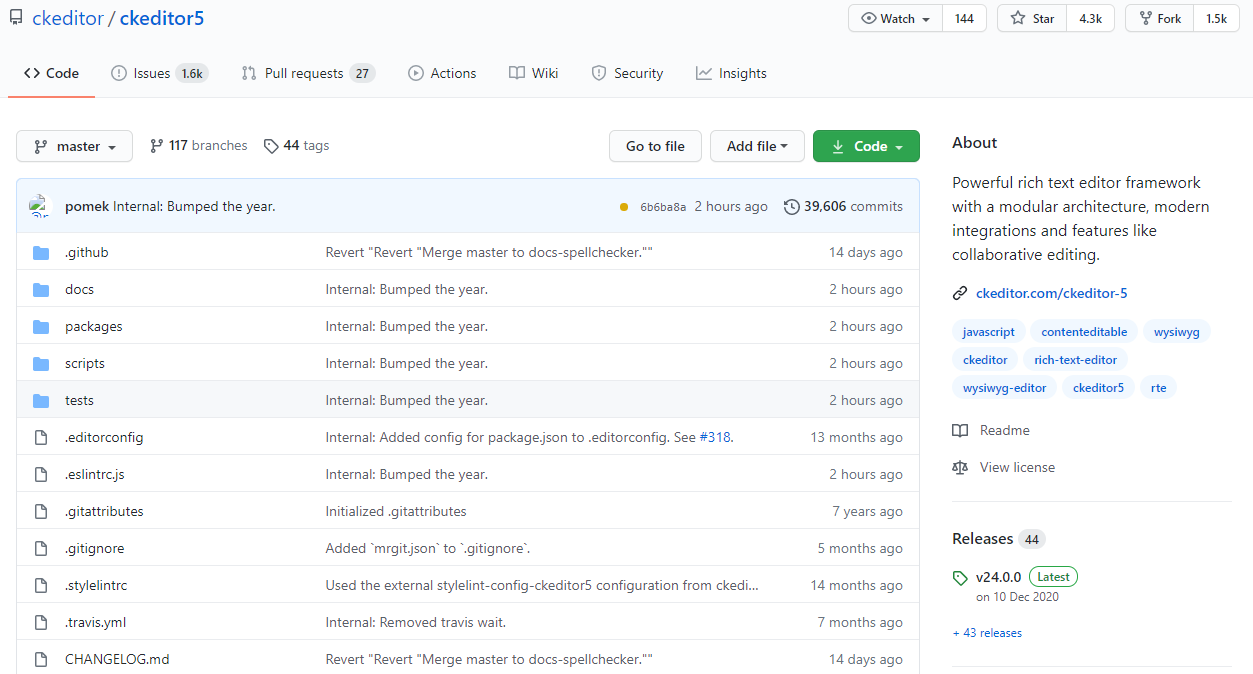Open the master branch selector
The height and width of the screenshot is (674, 1253).
[74, 146]
